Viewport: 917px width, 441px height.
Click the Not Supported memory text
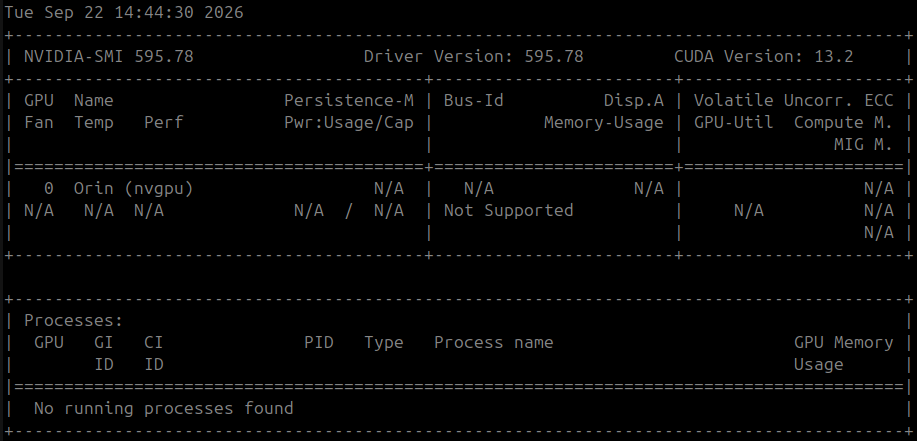coord(508,211)
